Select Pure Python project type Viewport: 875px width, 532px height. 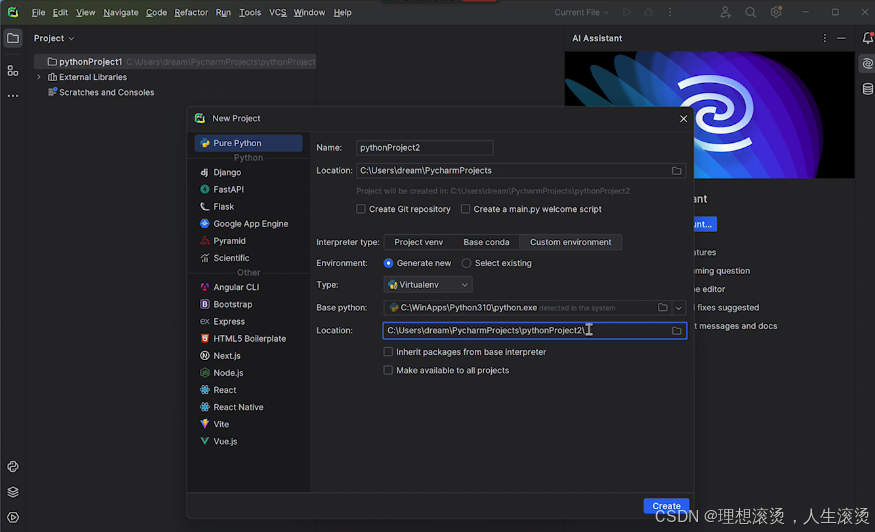tap(248, 143)
